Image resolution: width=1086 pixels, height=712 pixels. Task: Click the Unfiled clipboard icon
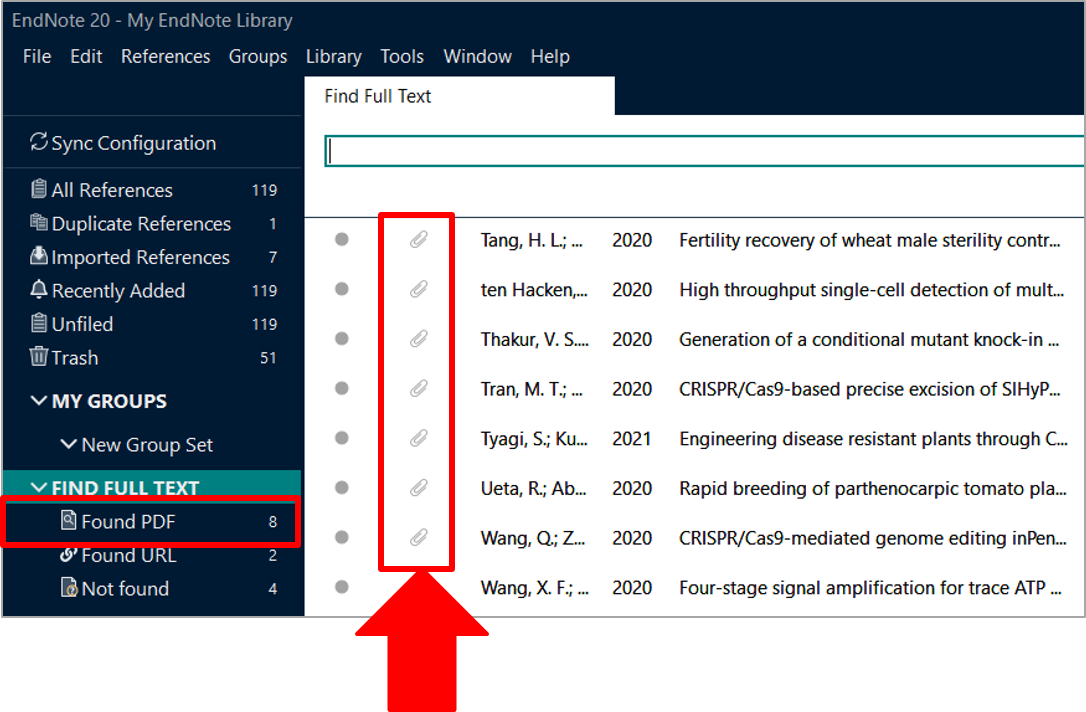point(39,323)
